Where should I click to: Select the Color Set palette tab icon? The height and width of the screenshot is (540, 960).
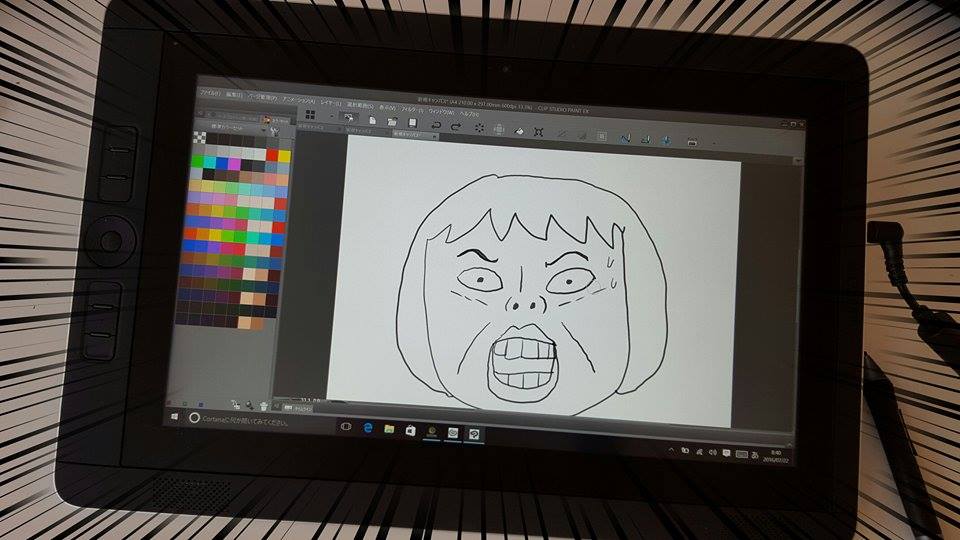pyautogui.click(x=267, y=119)
